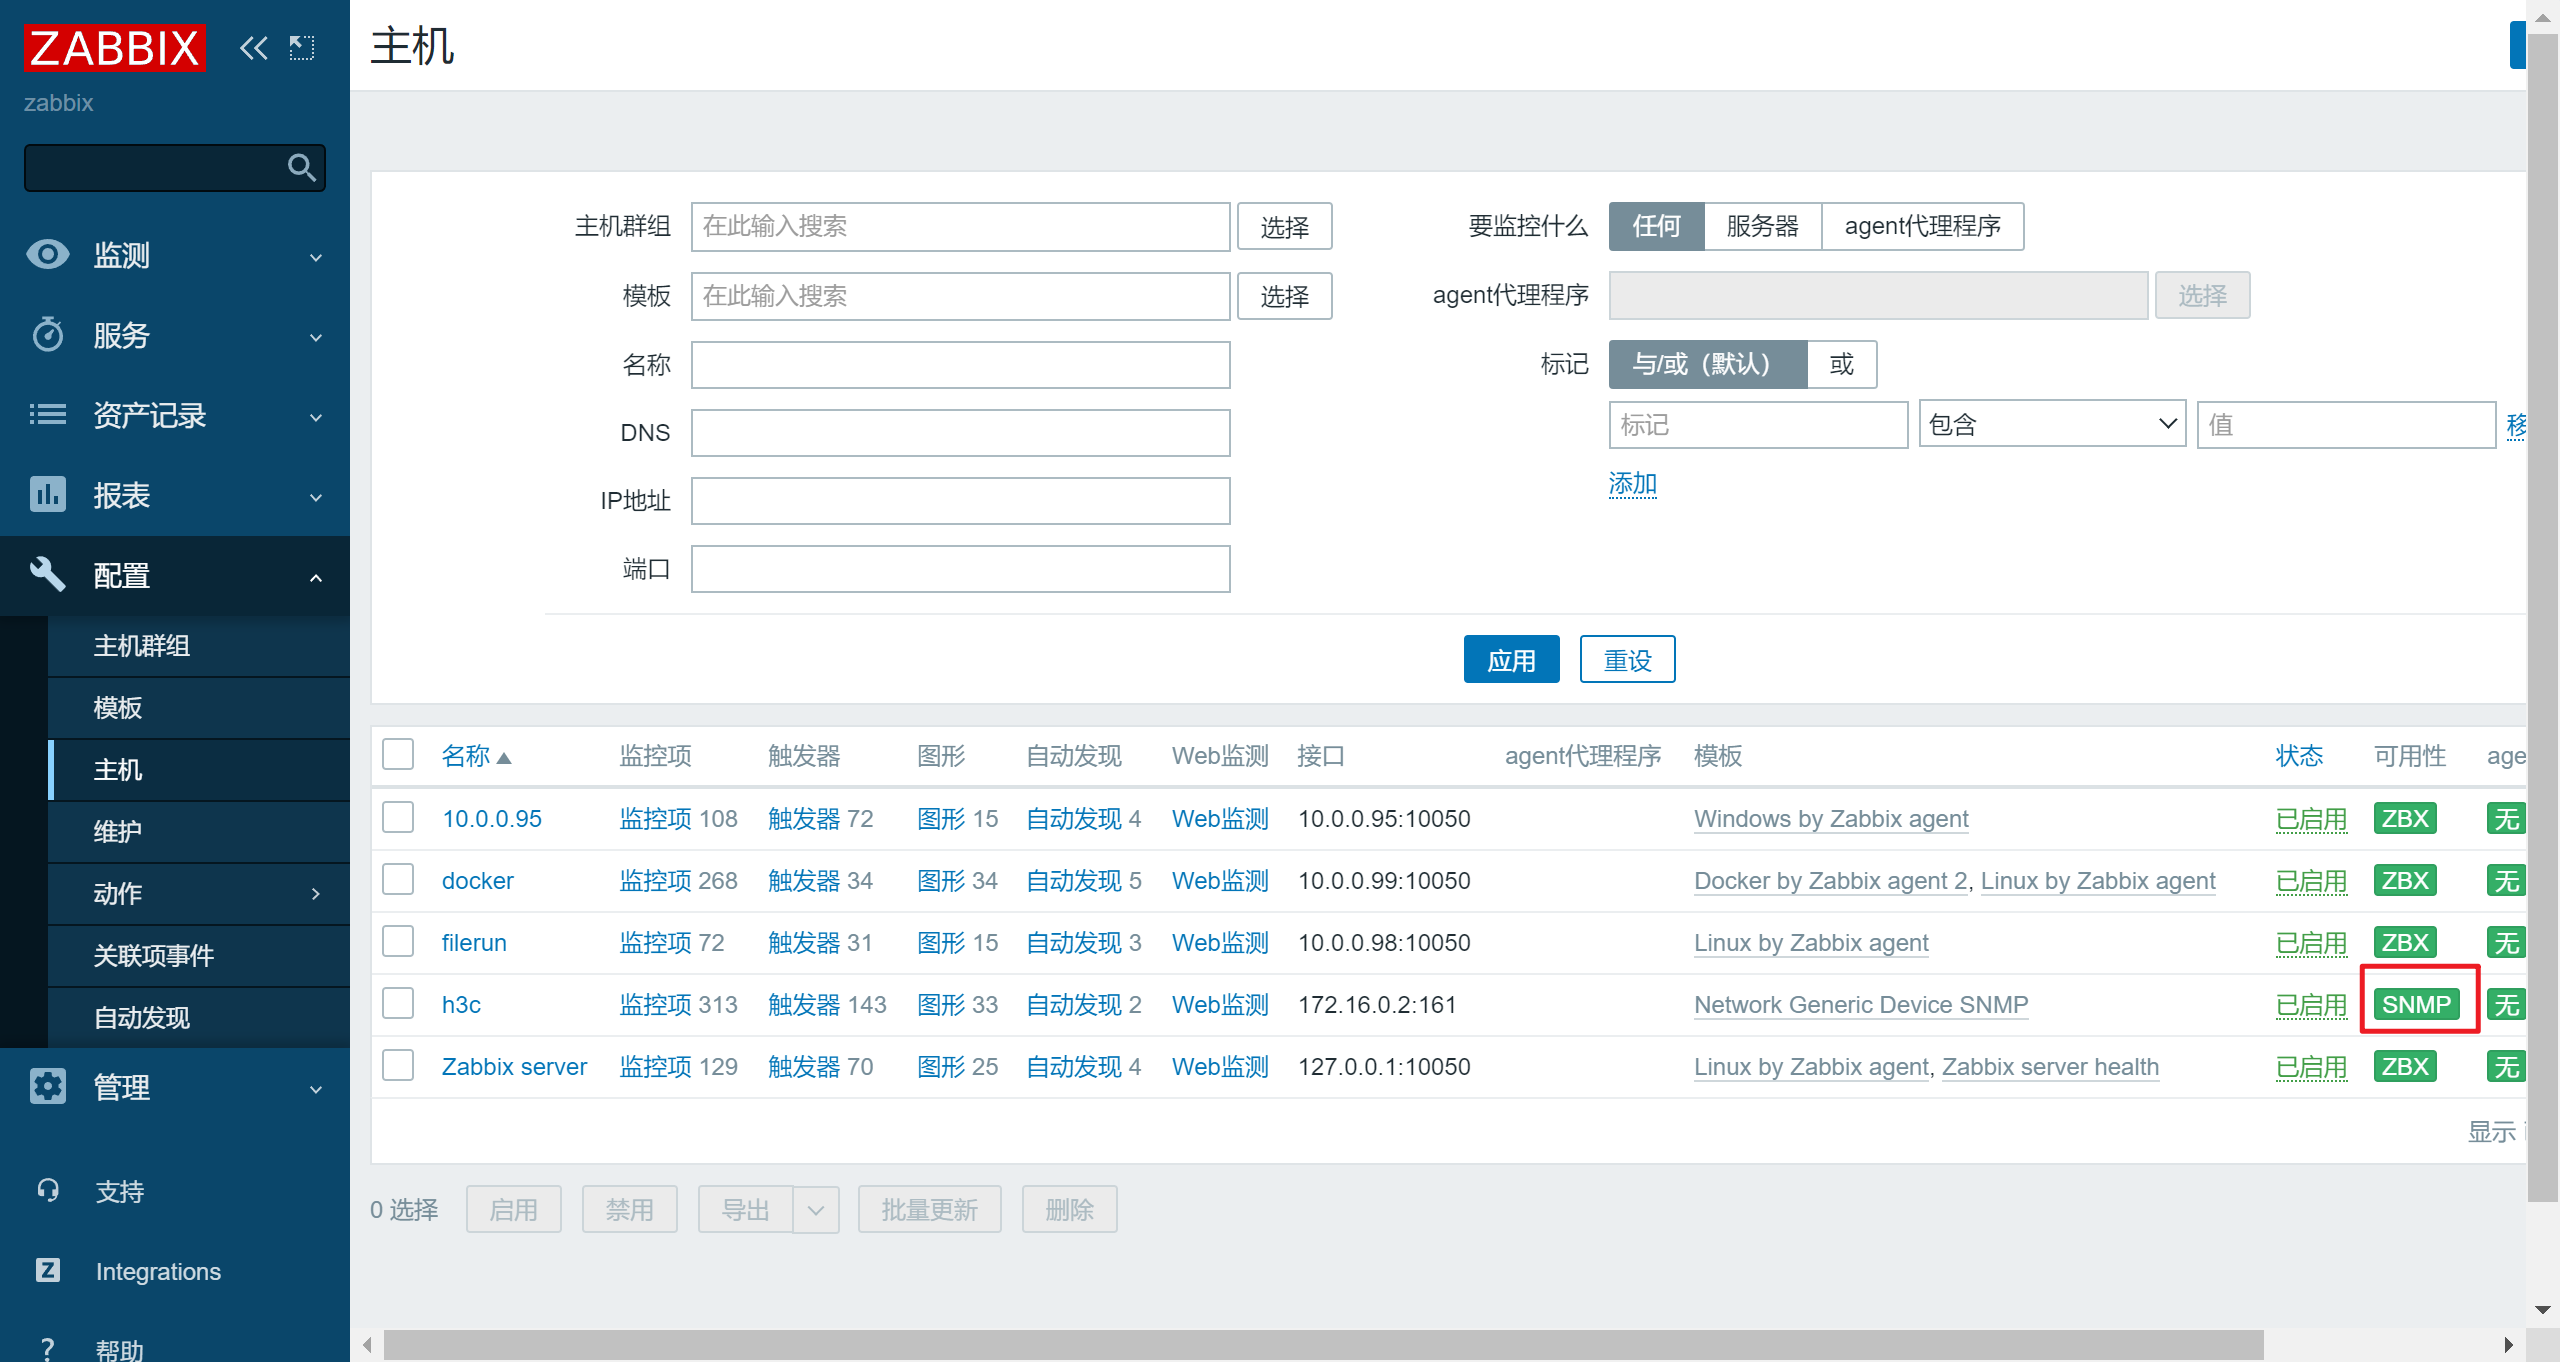The height and width of the screenshot is (1362, 2560).
Task: Collapse the 配置 menu section
Action: pyautogui.click(x=316, y=577)
